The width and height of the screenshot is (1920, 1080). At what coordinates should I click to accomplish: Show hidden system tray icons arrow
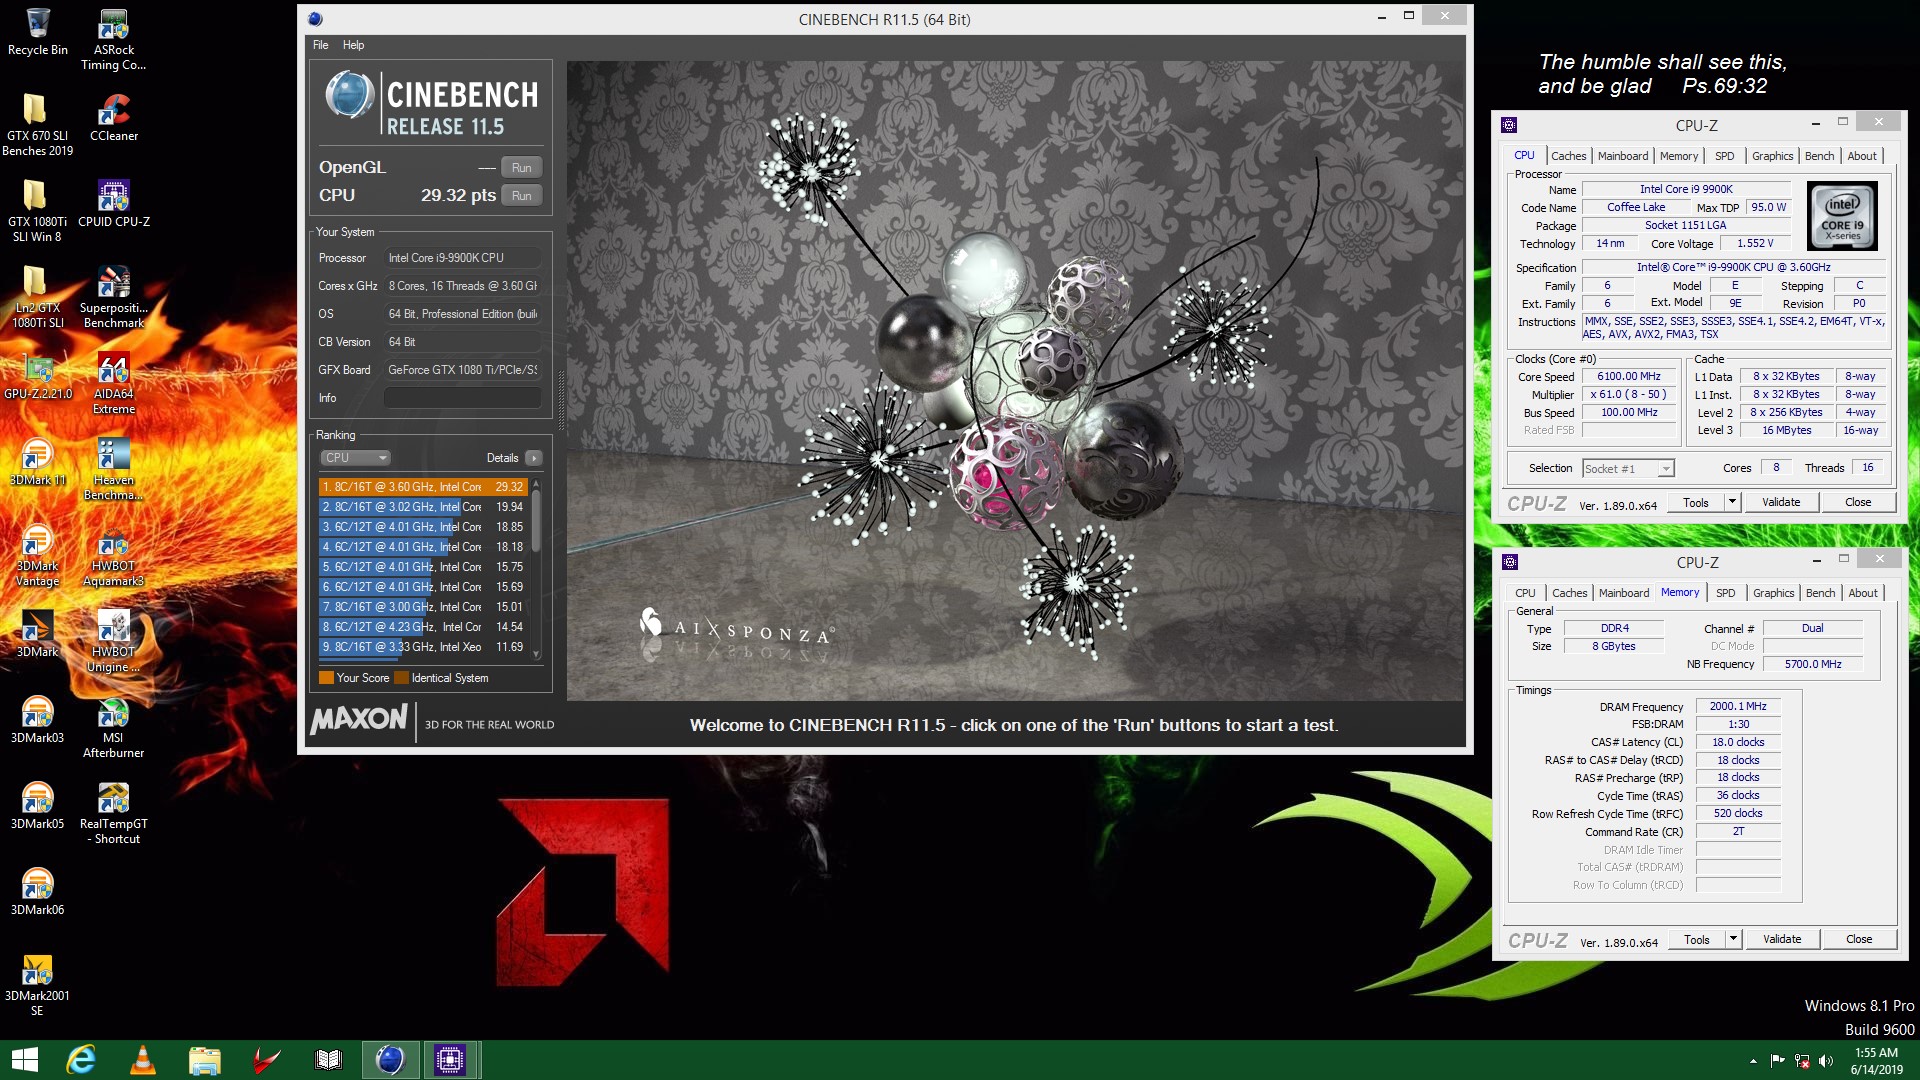click(1752, 1061)
